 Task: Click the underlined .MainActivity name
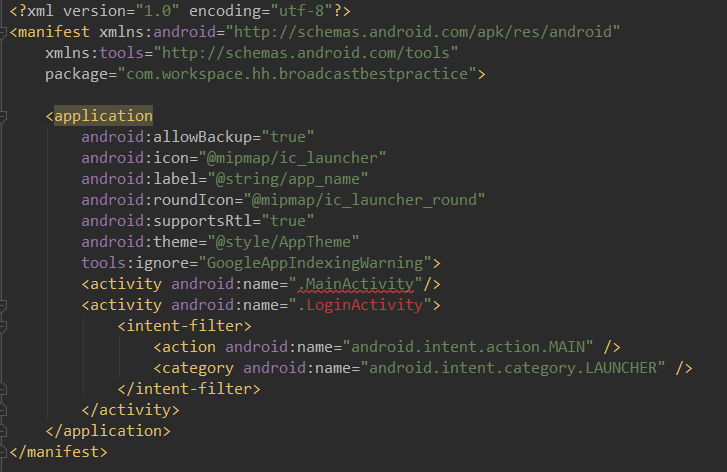(x=356, y=284)
